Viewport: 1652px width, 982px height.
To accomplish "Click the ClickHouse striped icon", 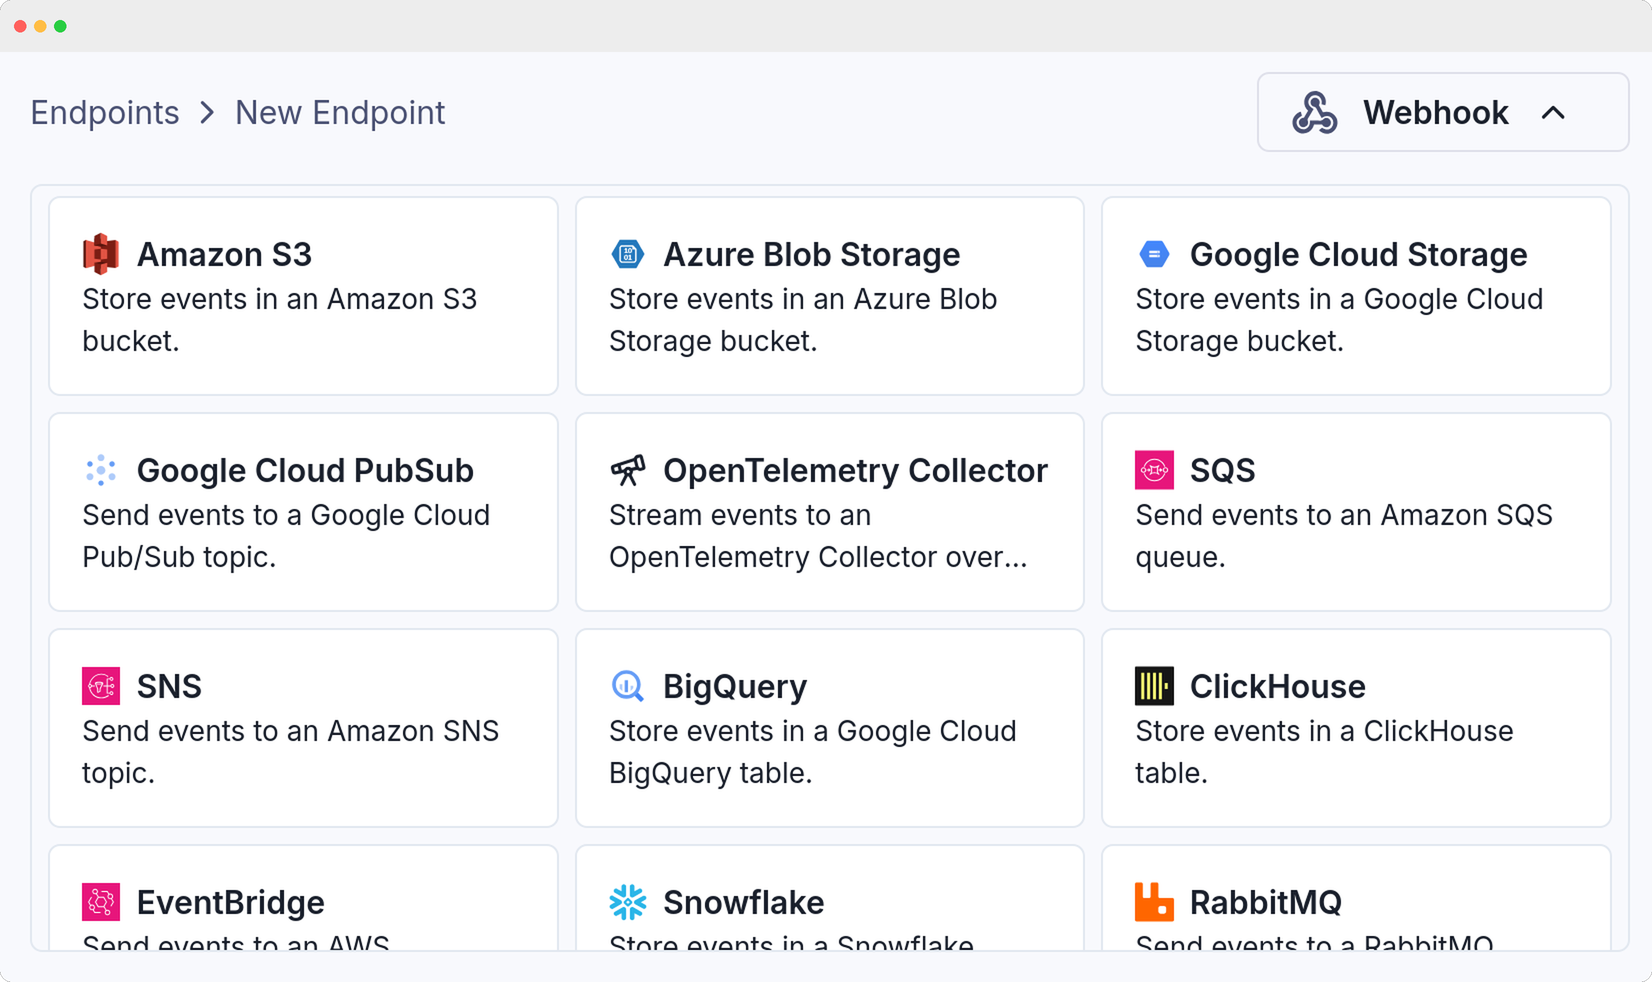I will click(x=1154, y=686).
